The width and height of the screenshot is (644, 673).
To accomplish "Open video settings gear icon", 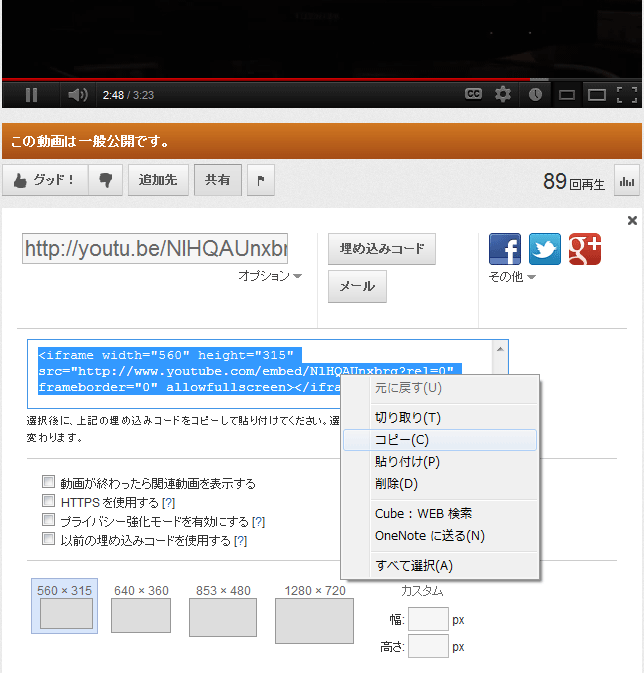I will (503, 94).
